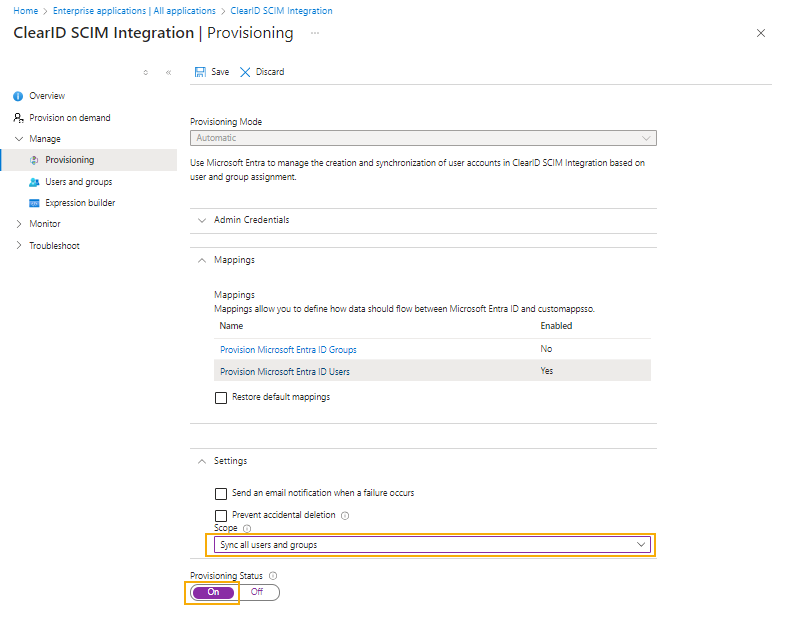Screen dimensions: 785x644
Task: Open Users and groups
Action: 79,182
